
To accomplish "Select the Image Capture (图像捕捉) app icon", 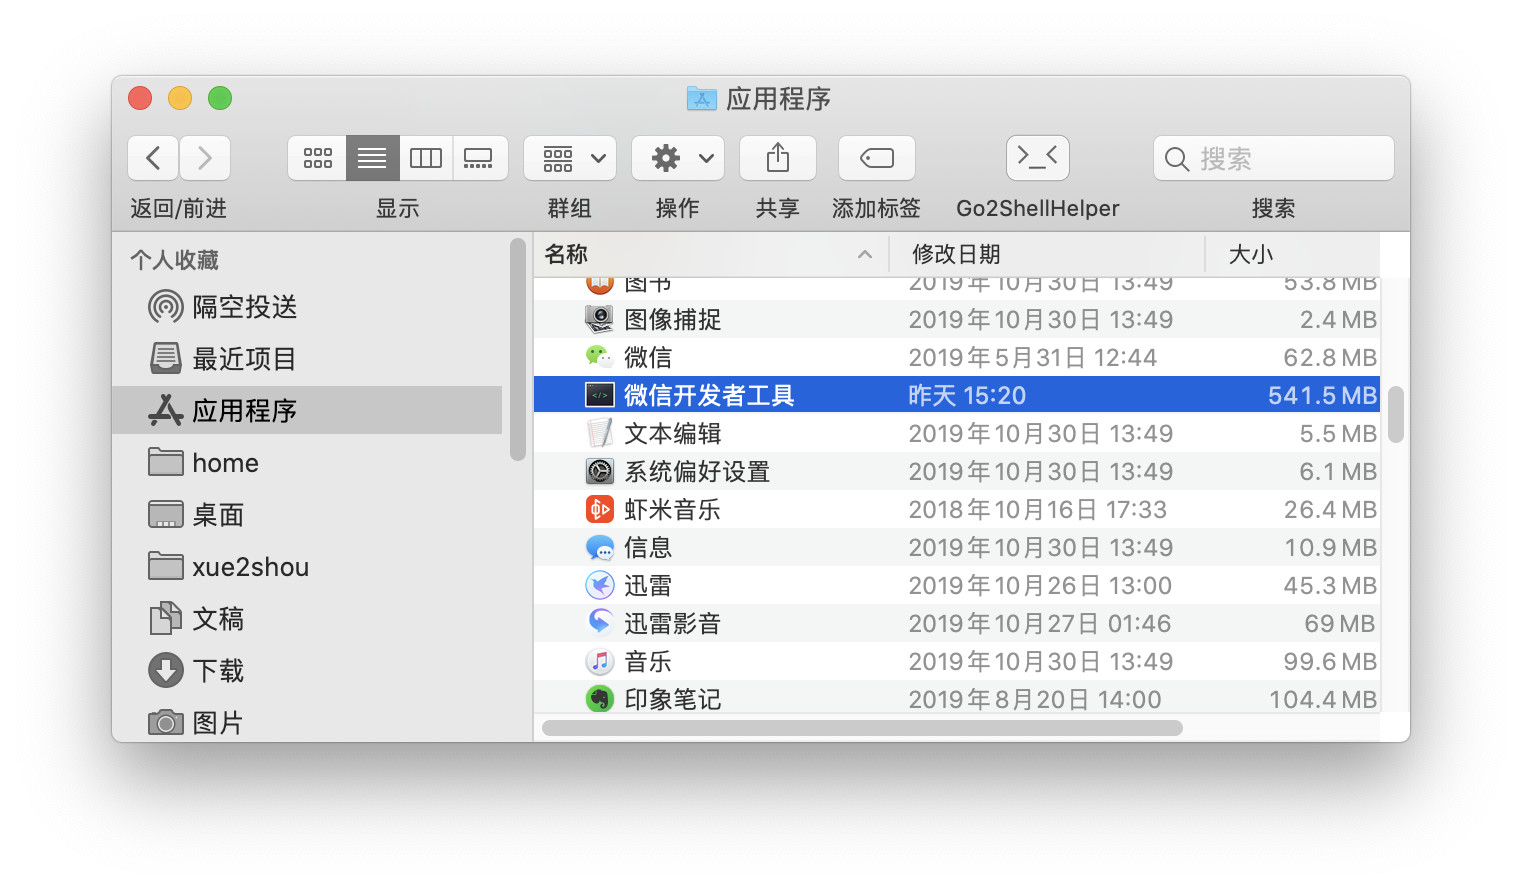I will click(599, 319).
